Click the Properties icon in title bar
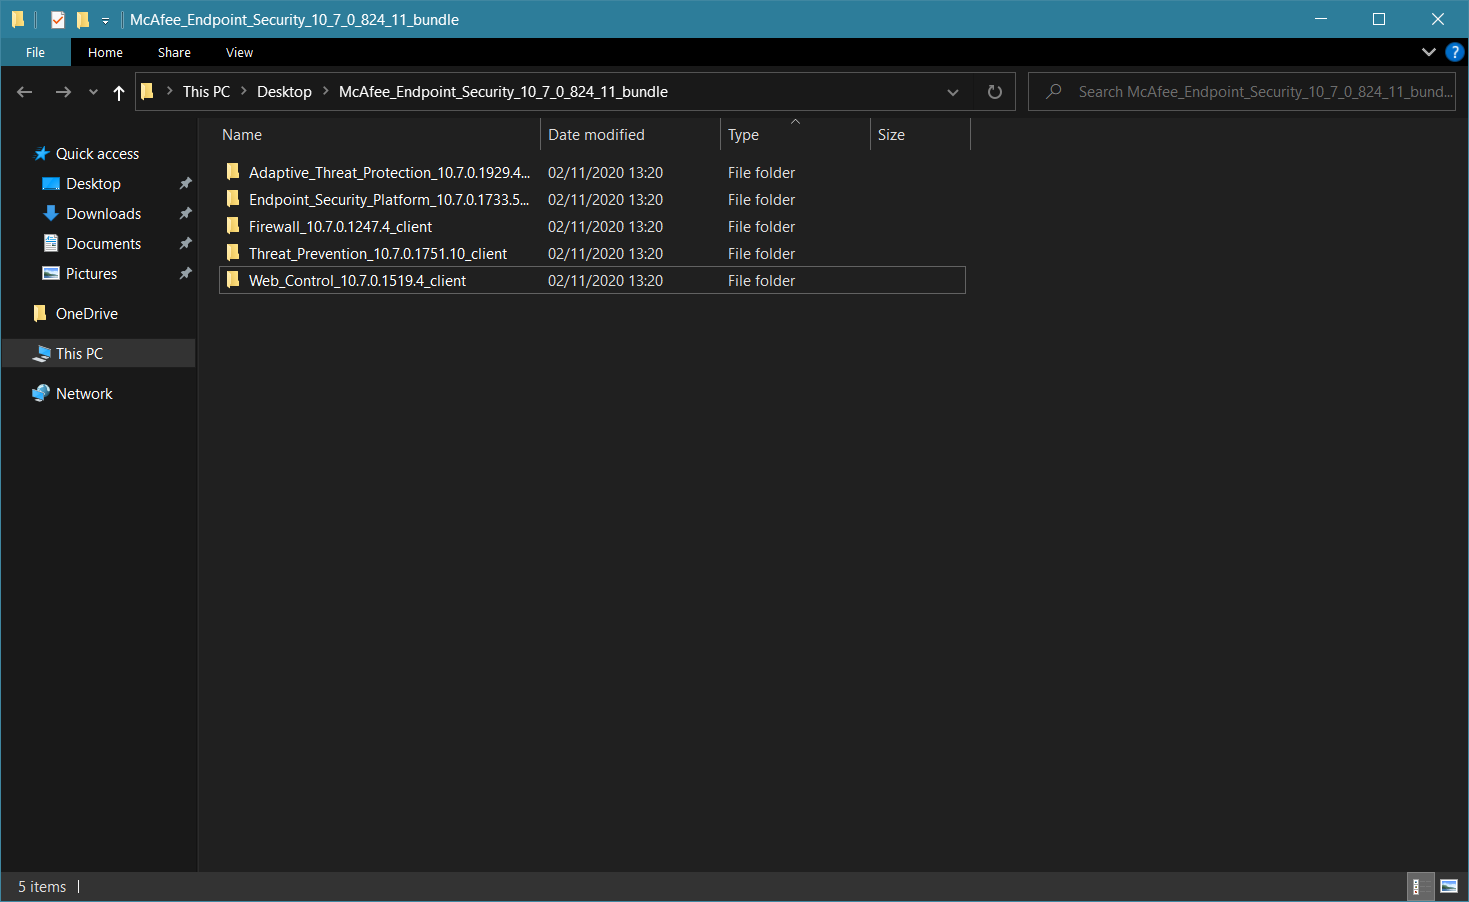The image size is (1469, 902). [x=58, y=19]
